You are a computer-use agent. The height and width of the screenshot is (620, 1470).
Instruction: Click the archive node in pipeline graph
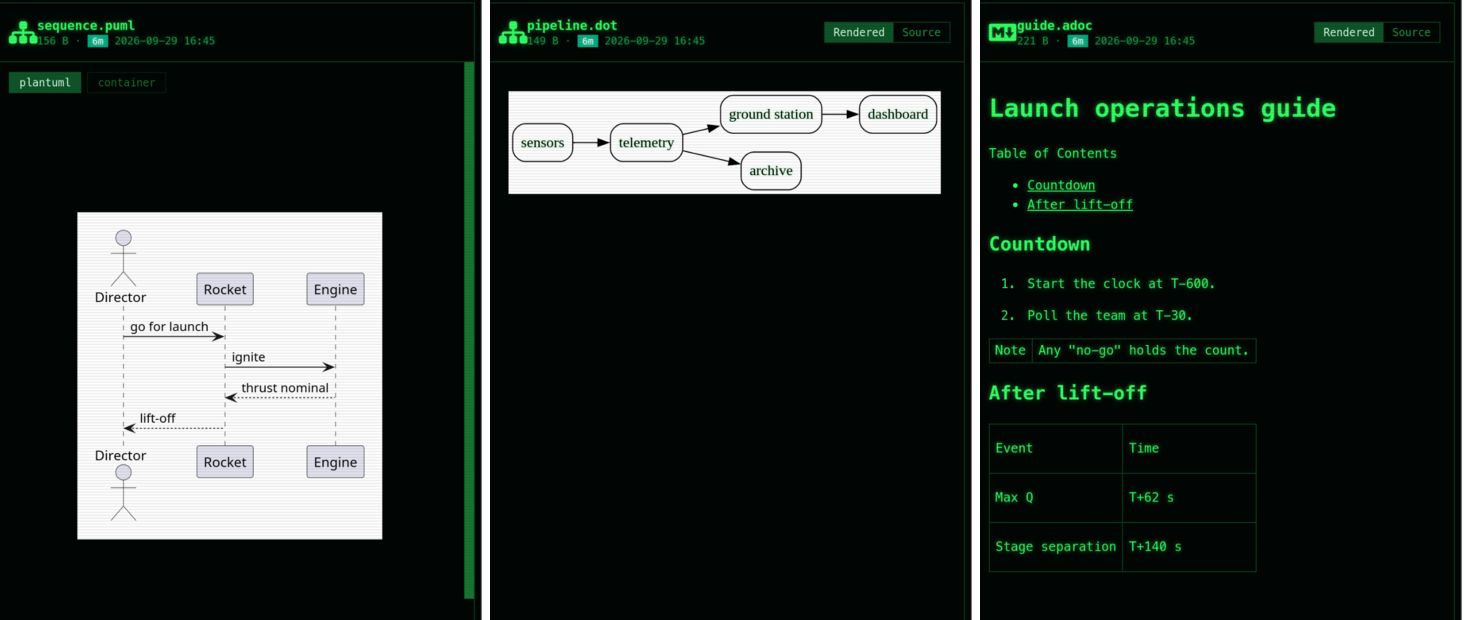click(x=771, y=171)
